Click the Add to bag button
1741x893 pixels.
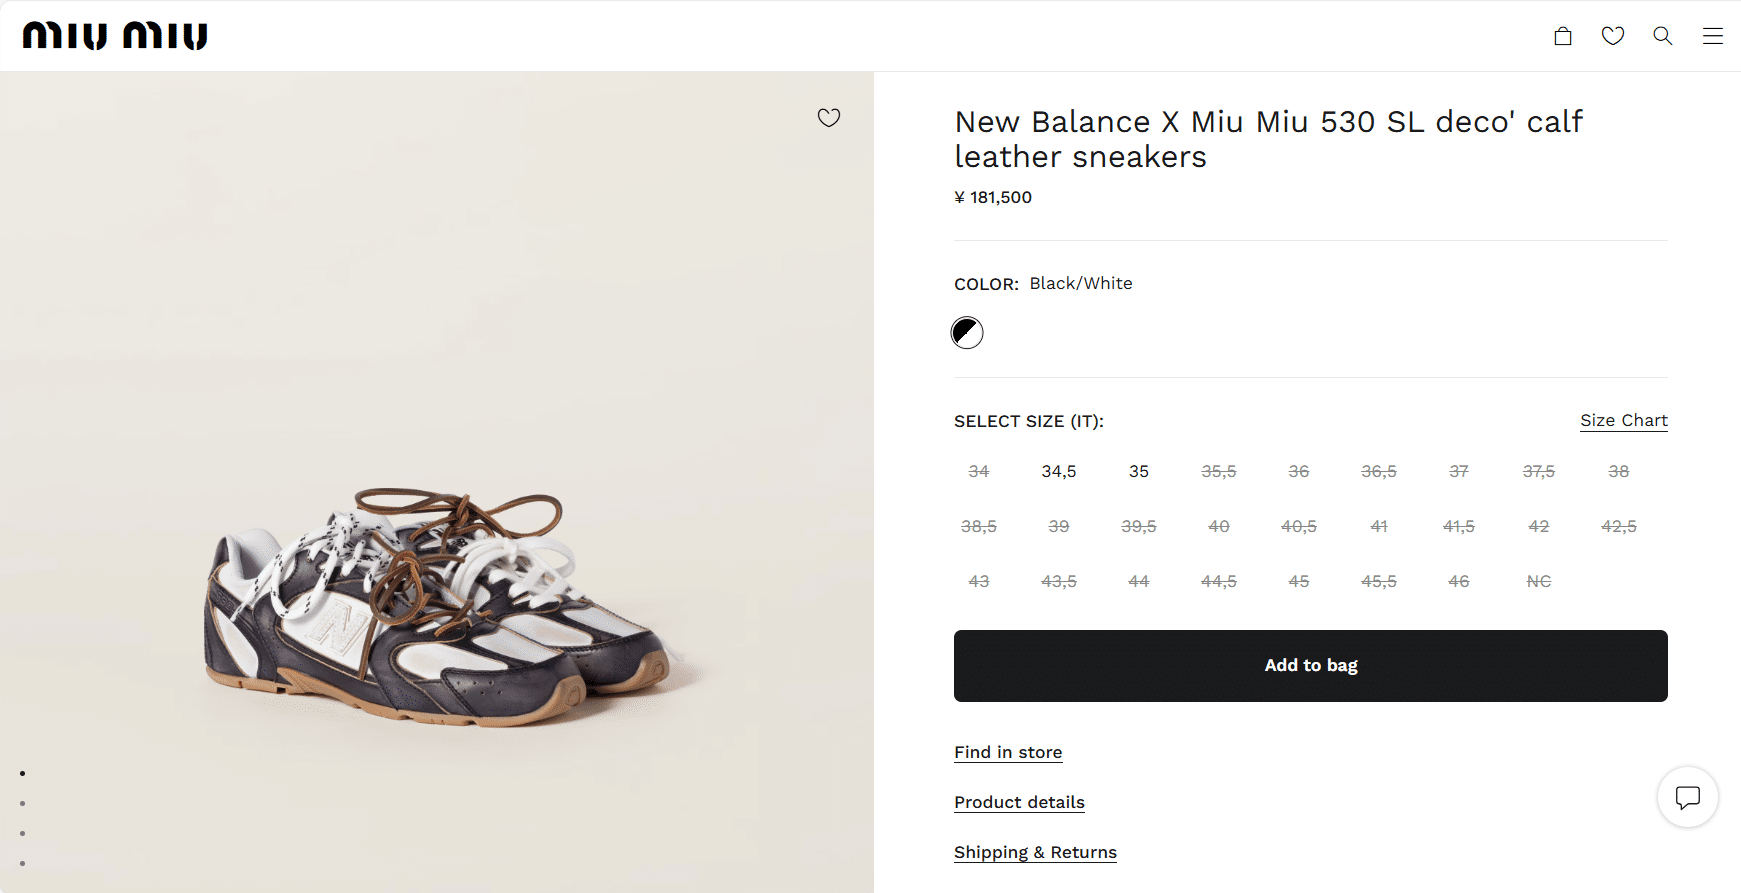(1311, 666)
